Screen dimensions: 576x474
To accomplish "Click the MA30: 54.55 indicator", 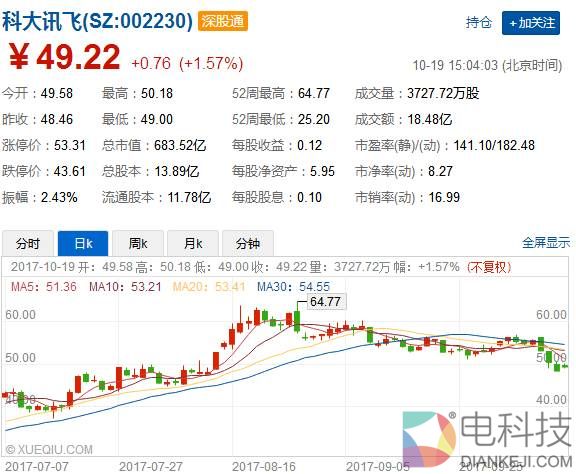I will [294, 287].
